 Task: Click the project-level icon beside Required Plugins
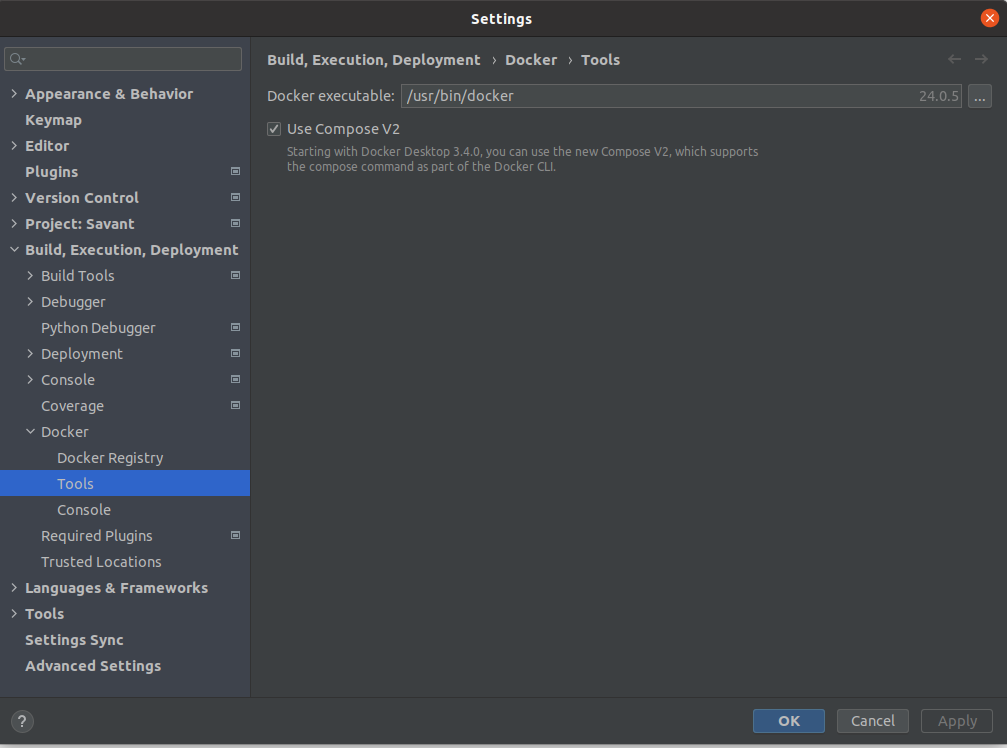(235, 536)
